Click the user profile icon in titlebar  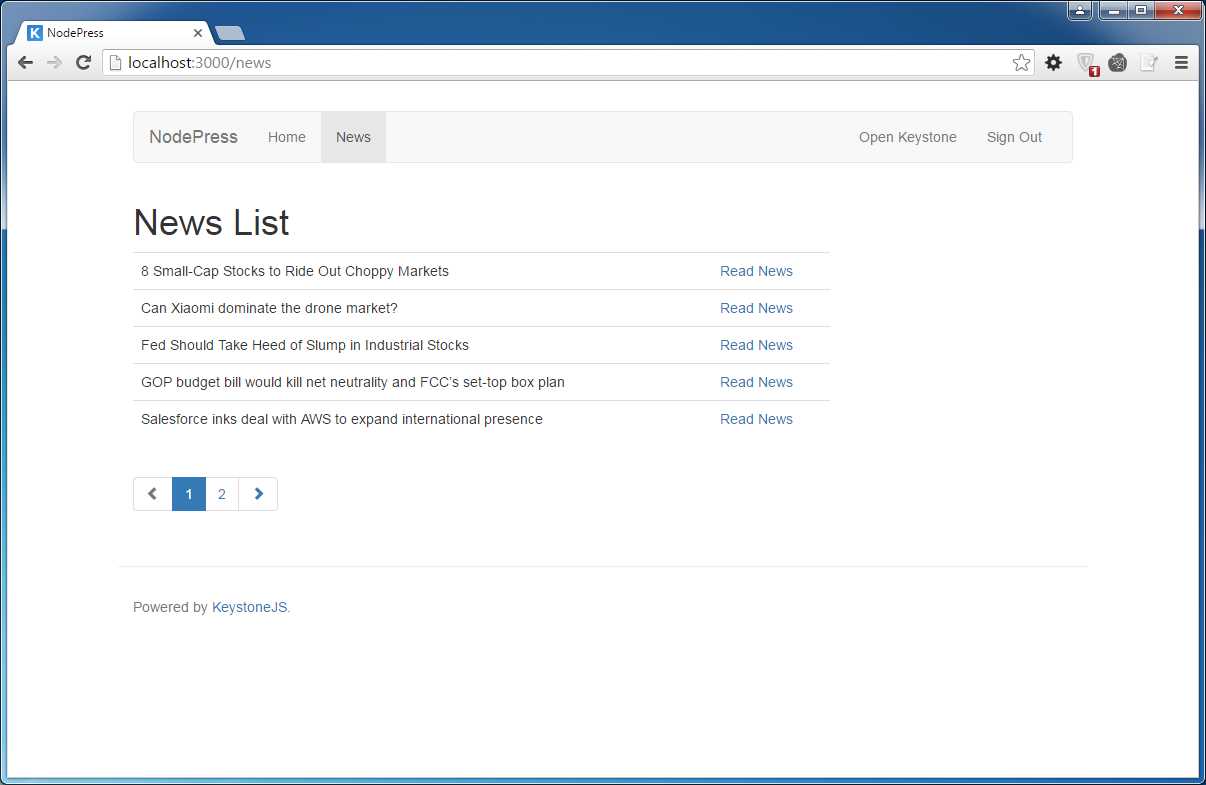1079,10
